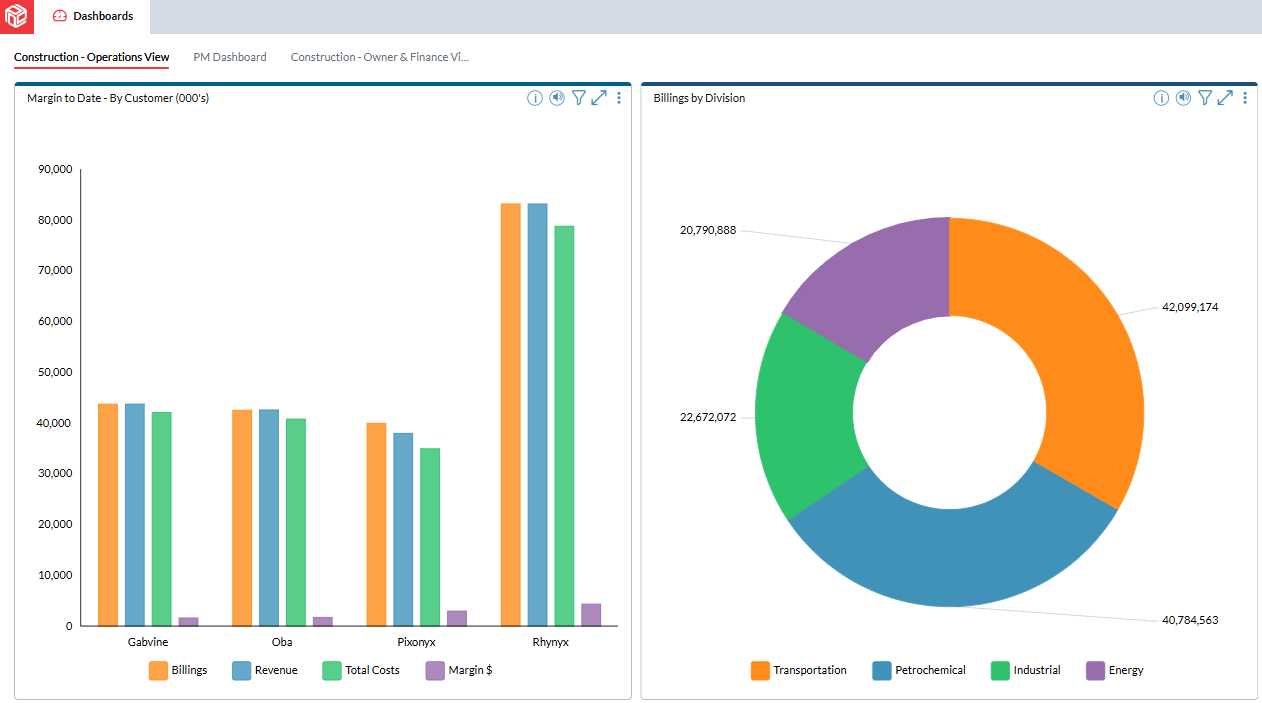
Task: Toggle the Energy division in donut legend
Action: (1114, 670)
